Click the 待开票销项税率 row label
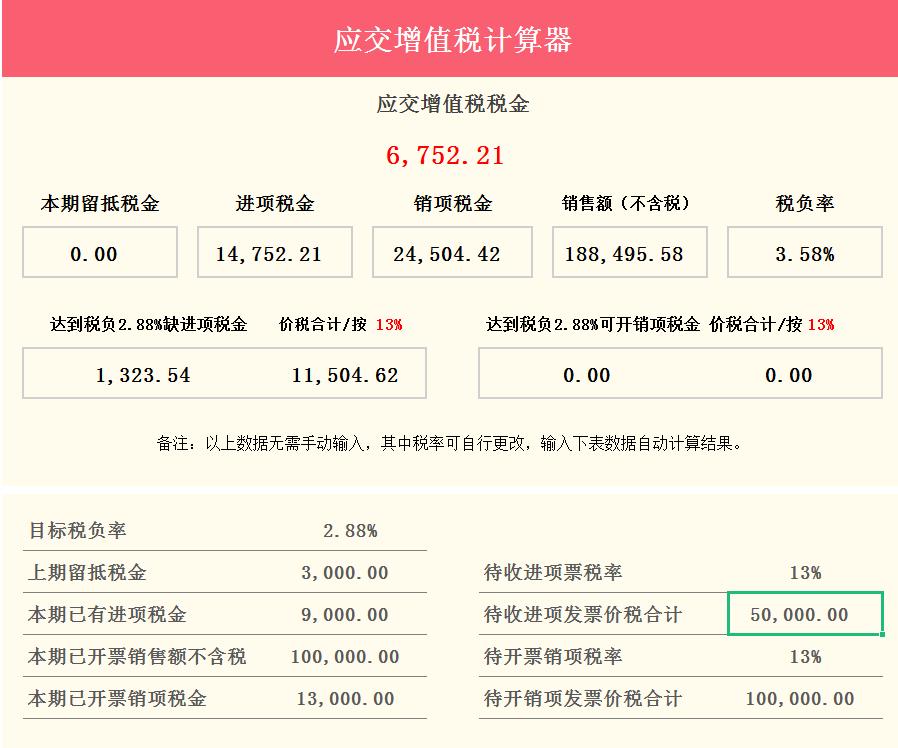This screenshot has width=898, height=748. 553,656
